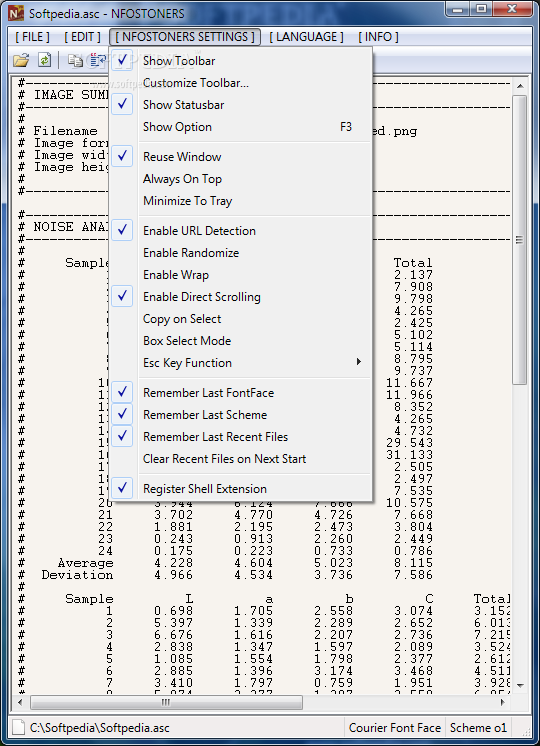Click the horizontal scrollbar right arrow
This screenshot has width=540, height=746.
click(x=503, y=702)
